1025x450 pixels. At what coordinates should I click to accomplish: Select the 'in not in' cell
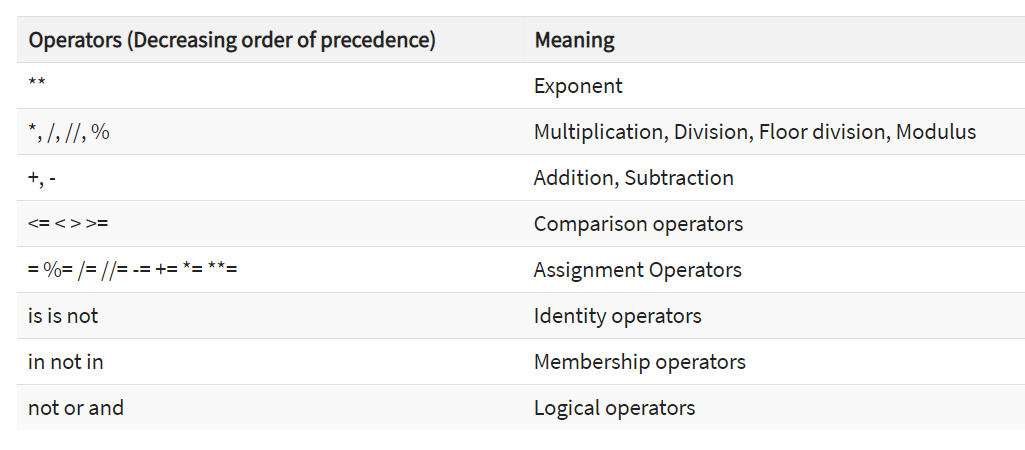pos(65,362)
